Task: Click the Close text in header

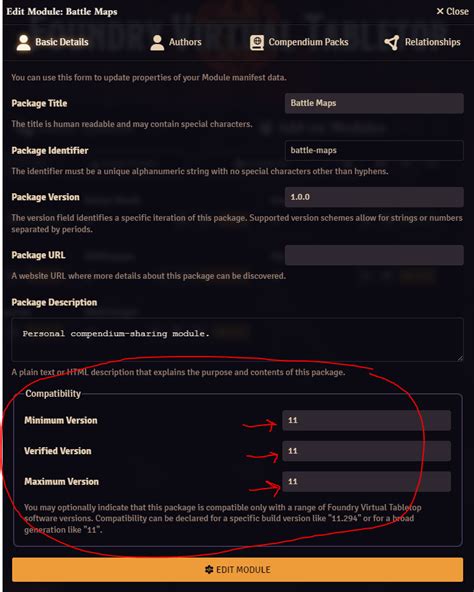Action: point(457,11)
